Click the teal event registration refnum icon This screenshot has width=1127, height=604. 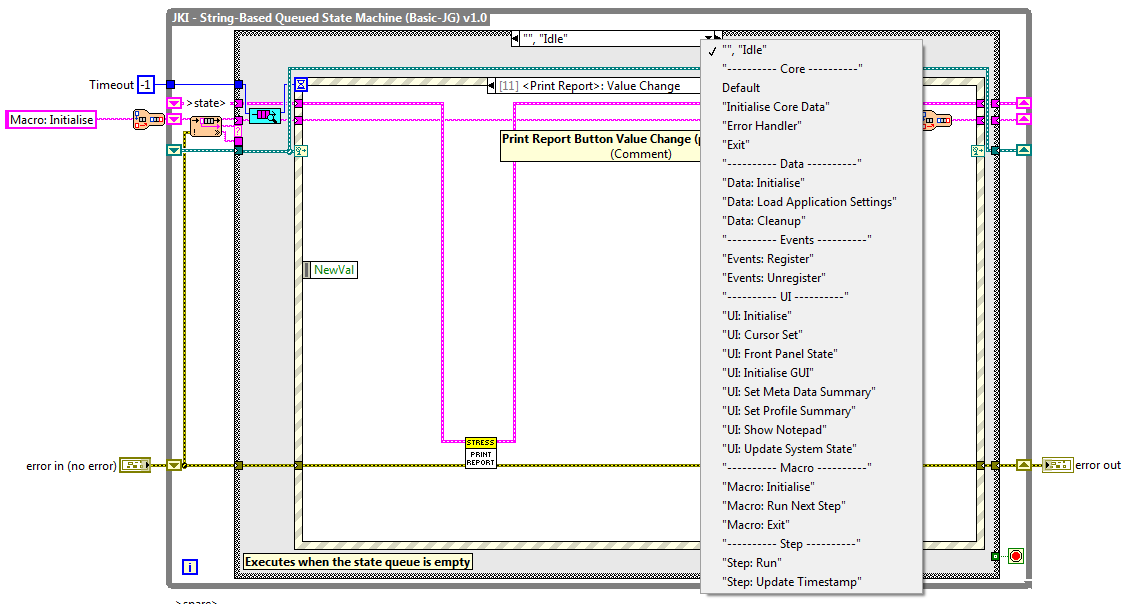[x=300, y=151]
